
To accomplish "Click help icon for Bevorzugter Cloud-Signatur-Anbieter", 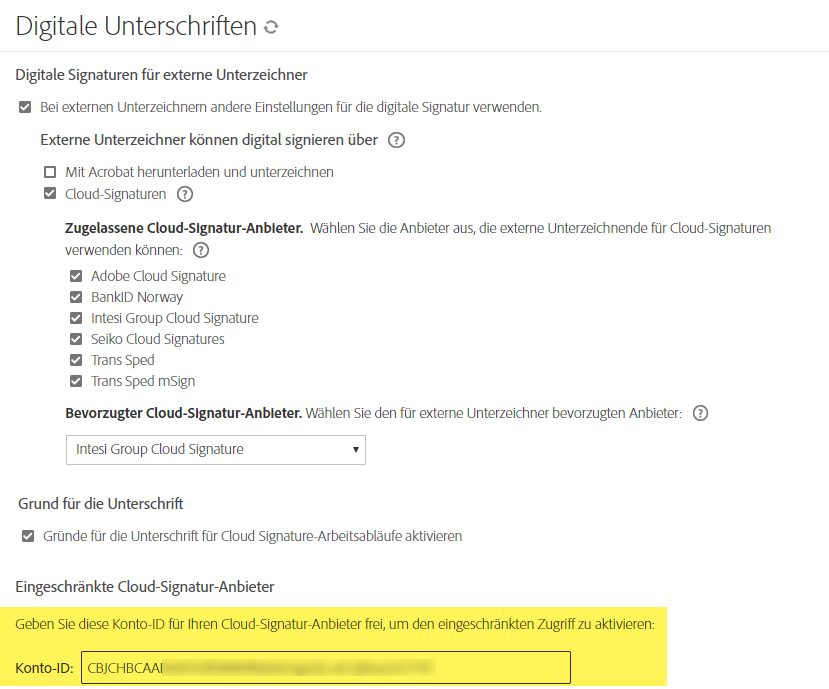I will (x=700, y=413).
